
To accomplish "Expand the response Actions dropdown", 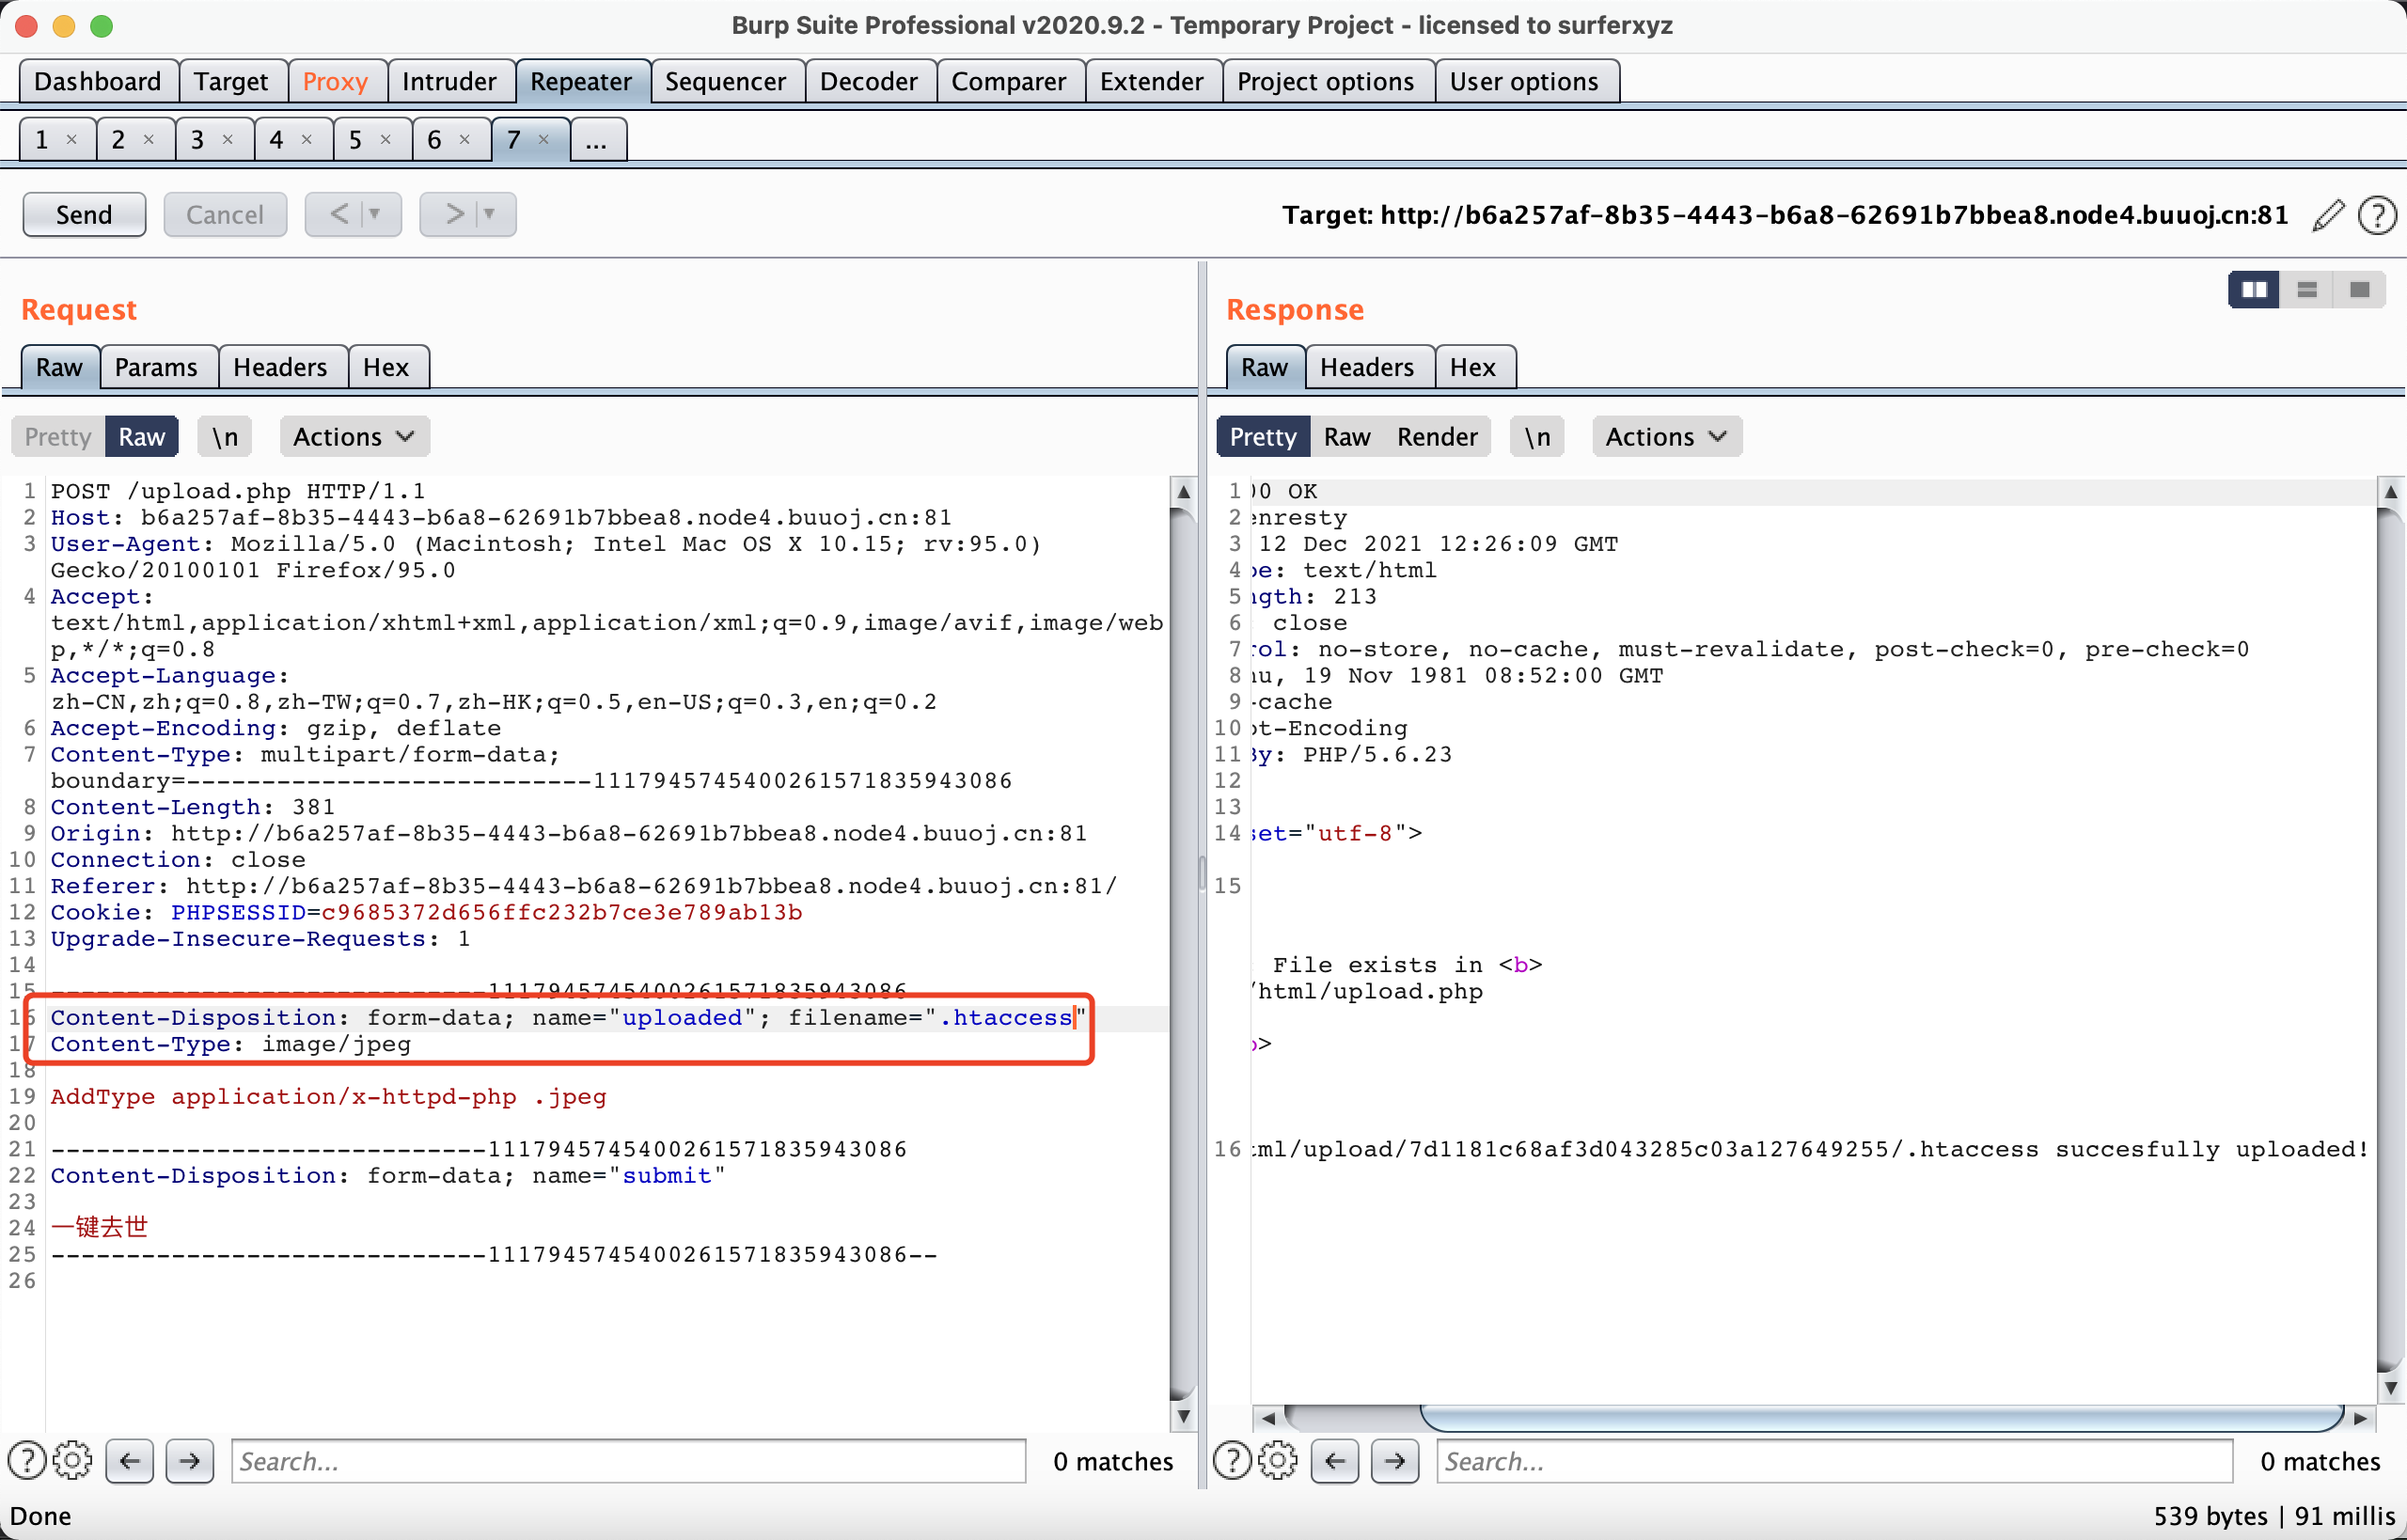I will tap(1666, 437).
